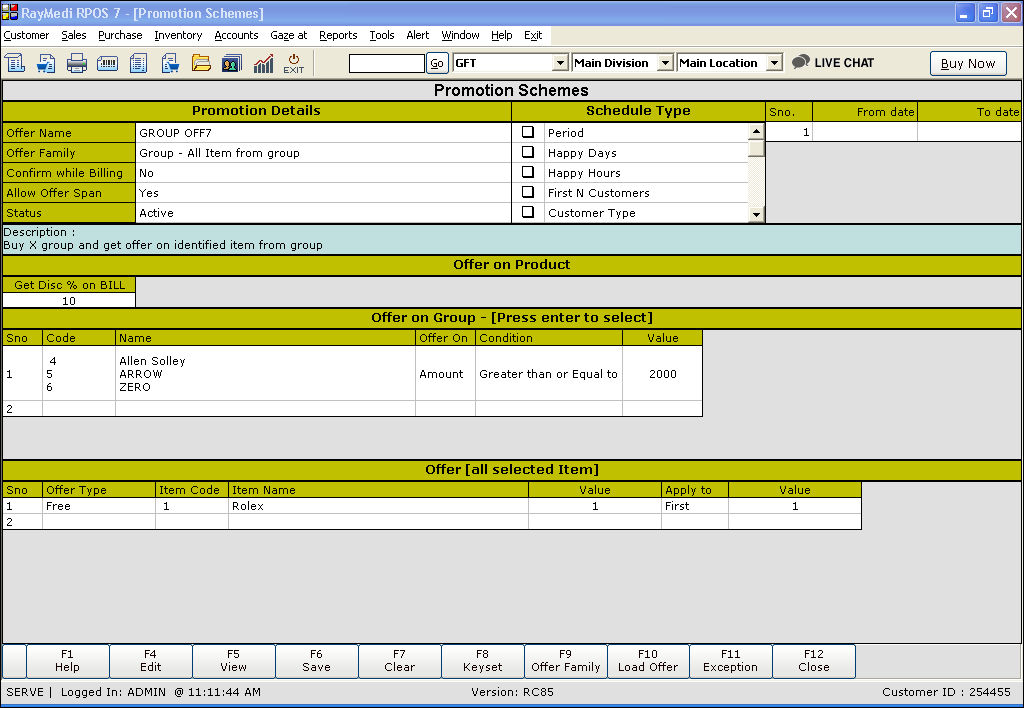Check the Customer Type schedule checkbox
1024x708 pixels.
point(528,212)
